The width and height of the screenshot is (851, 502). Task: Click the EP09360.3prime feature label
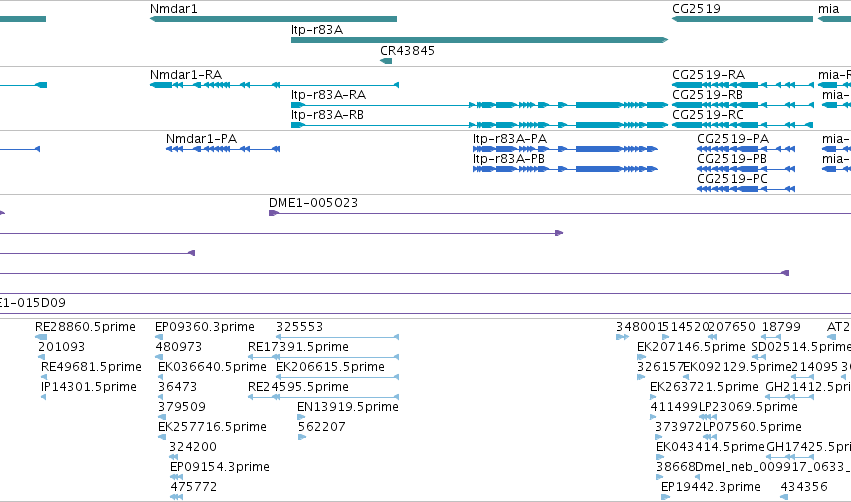(x=205, y=327)
